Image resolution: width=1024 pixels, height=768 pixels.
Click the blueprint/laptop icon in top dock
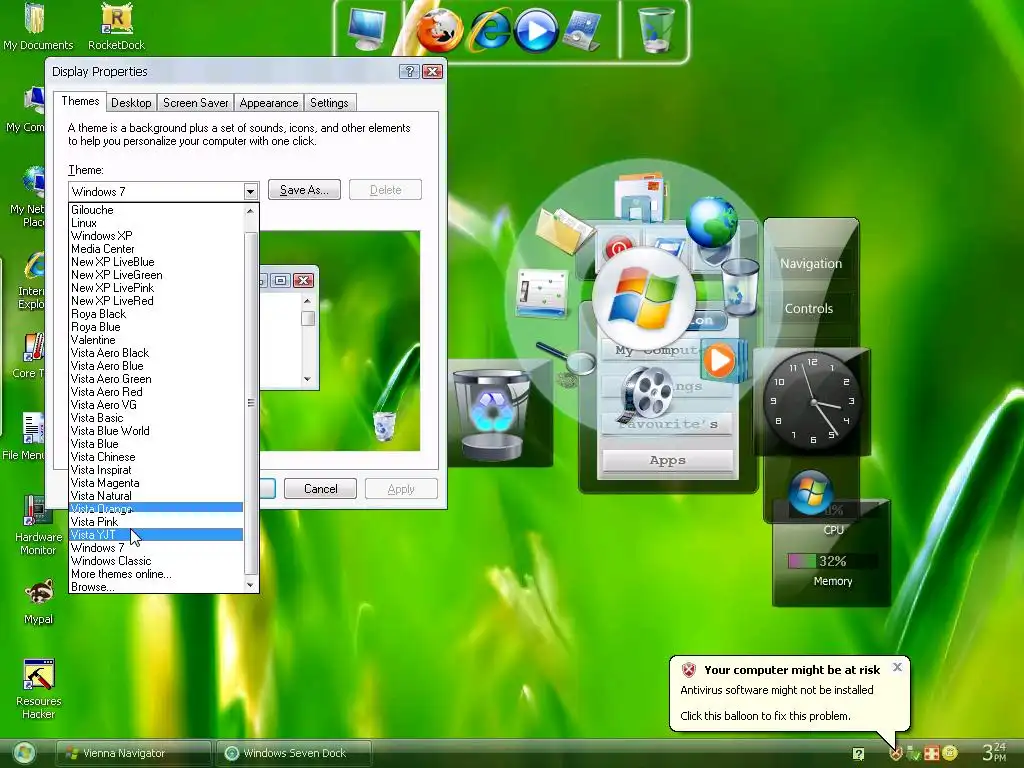point(582,31)
